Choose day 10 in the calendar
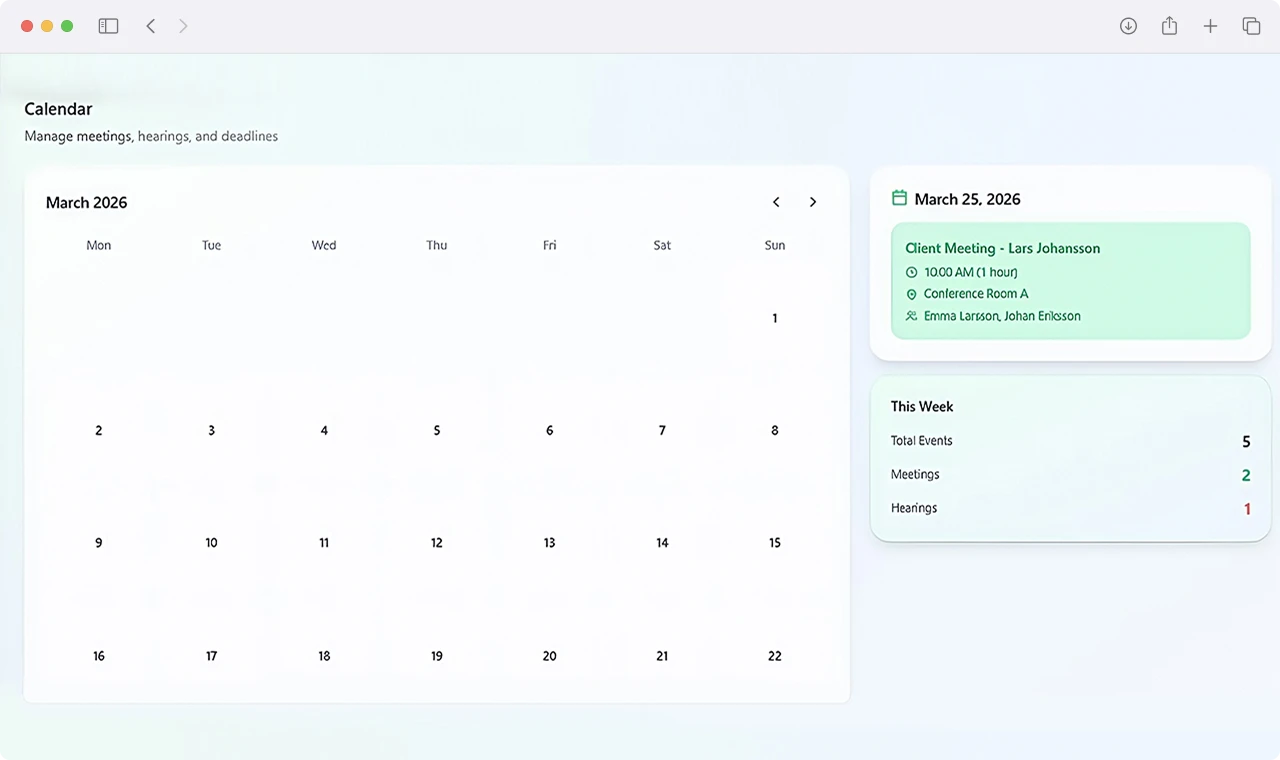 [x=211, y=543]
